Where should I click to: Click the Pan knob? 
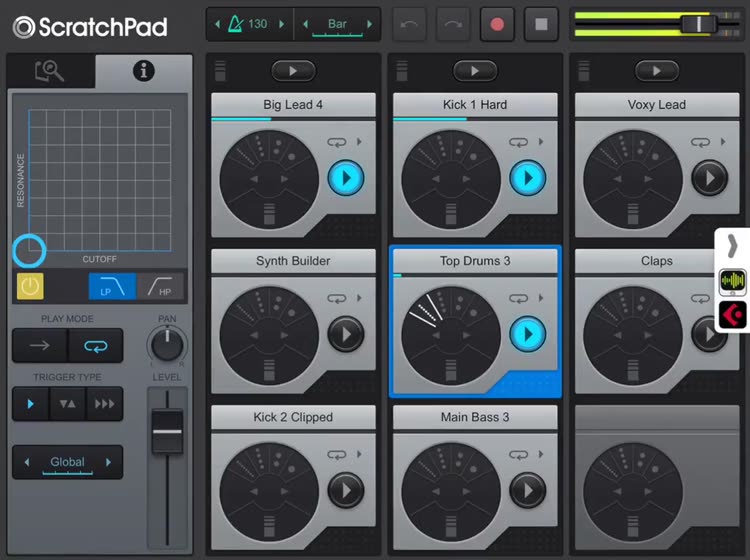point(167,344)
